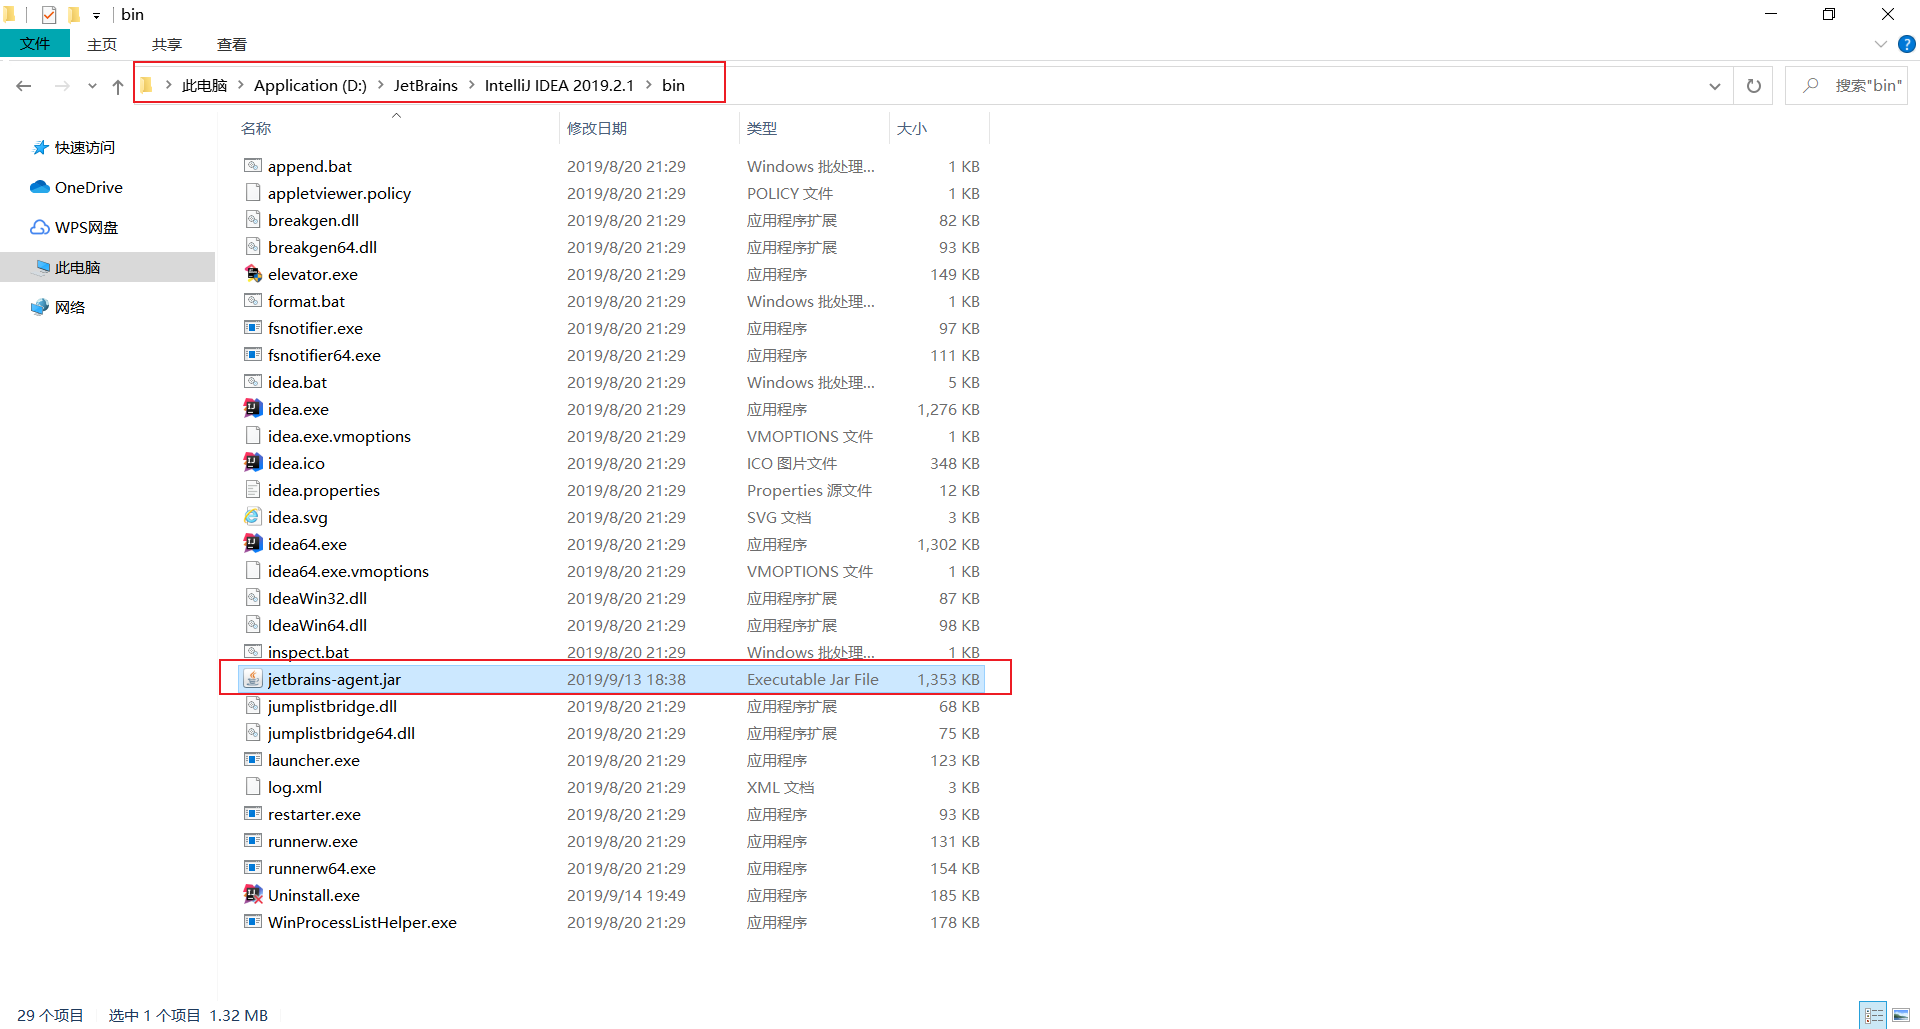Select fsnotifier64.exe file name
The width and height of the screenshot is (1920, 1029).
pos(324,355)
